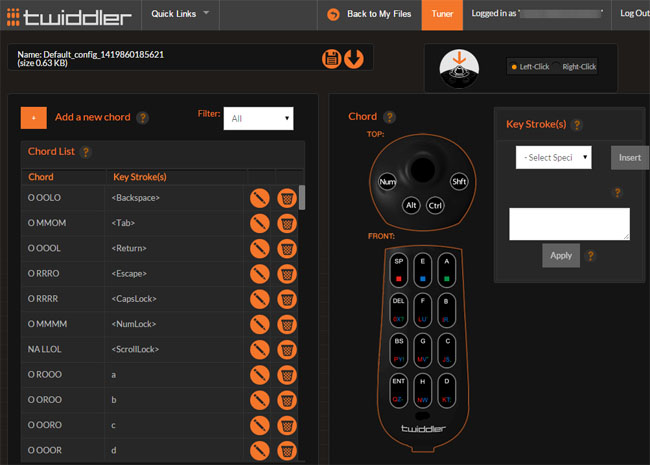Viewport: 650px width, 465px height.
Task: Open the Key Stroke(s) help icon
Action: [x=577, y=125]
